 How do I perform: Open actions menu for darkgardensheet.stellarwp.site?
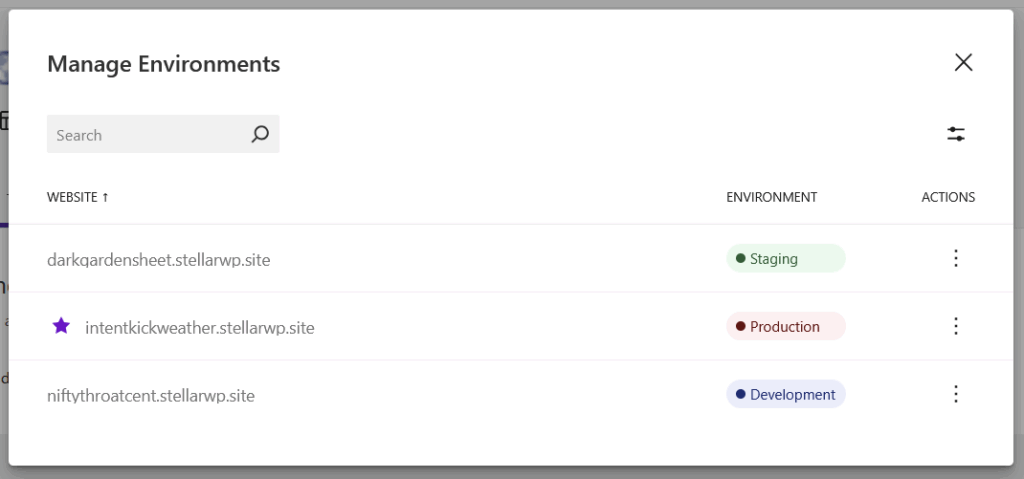click(x=955, y=259)
